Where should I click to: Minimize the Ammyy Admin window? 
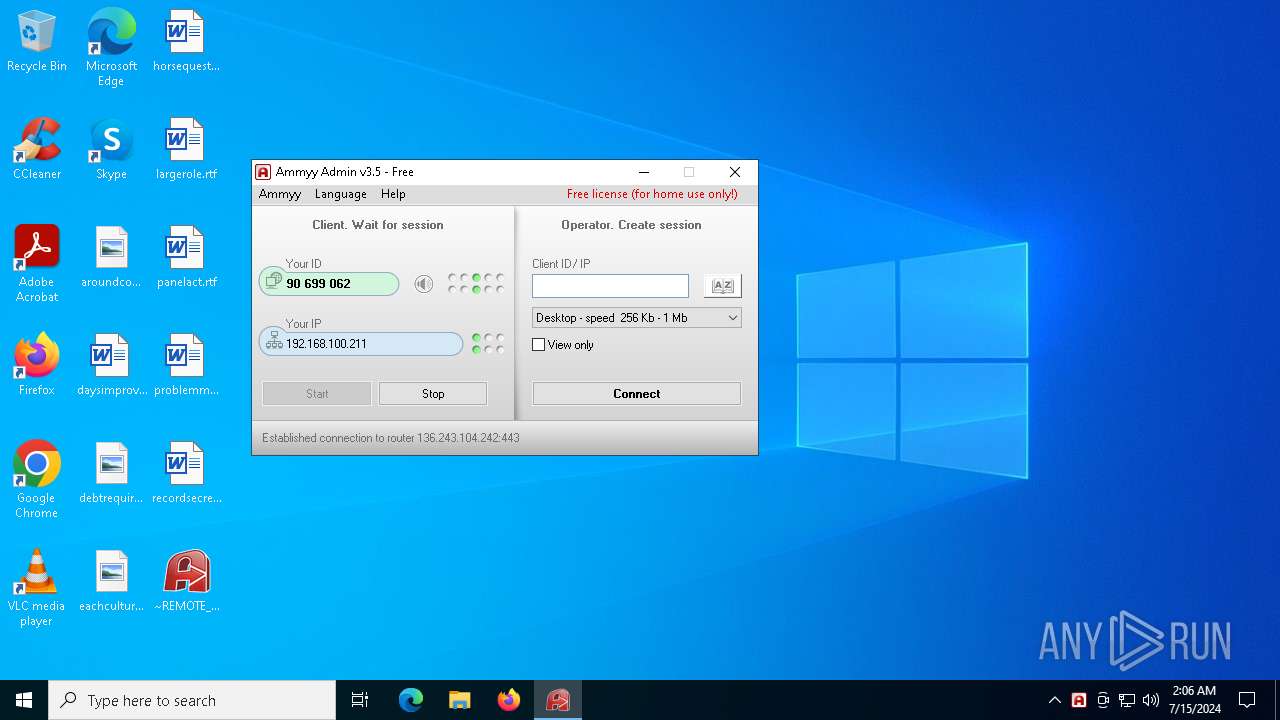[644, 172]
